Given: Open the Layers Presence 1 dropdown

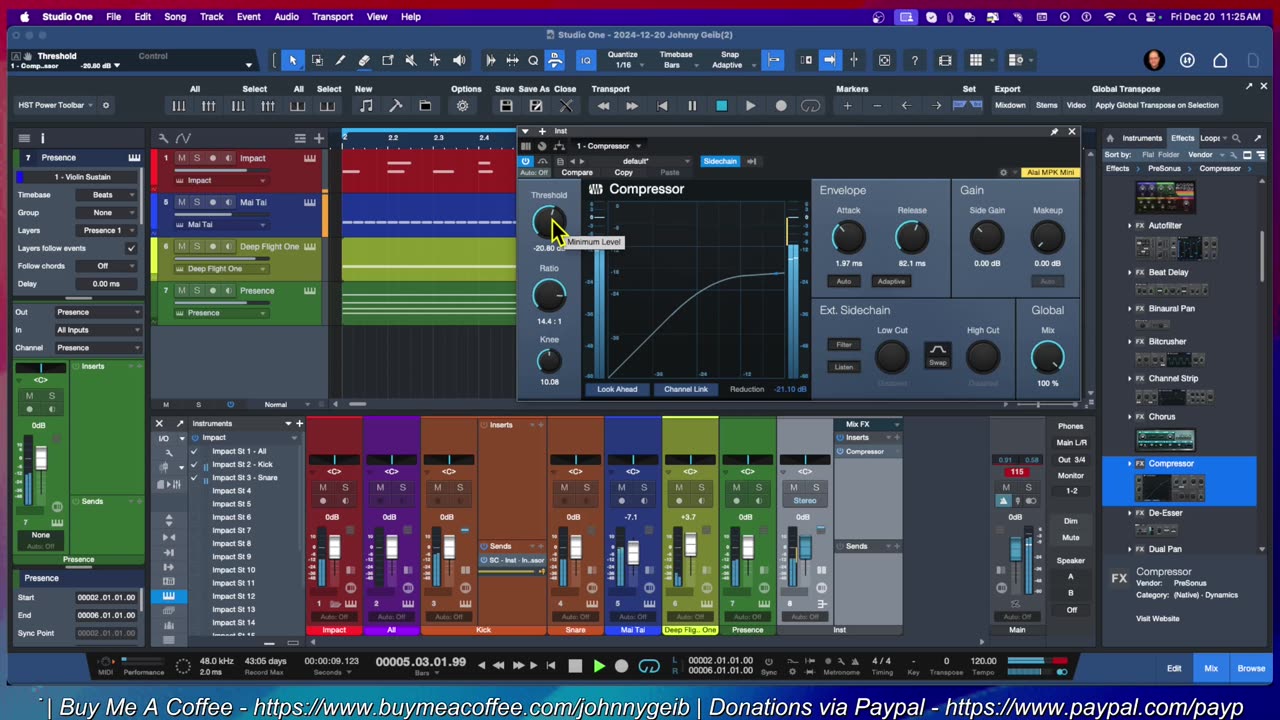Looking at the screenshot, I should (106, 230).
